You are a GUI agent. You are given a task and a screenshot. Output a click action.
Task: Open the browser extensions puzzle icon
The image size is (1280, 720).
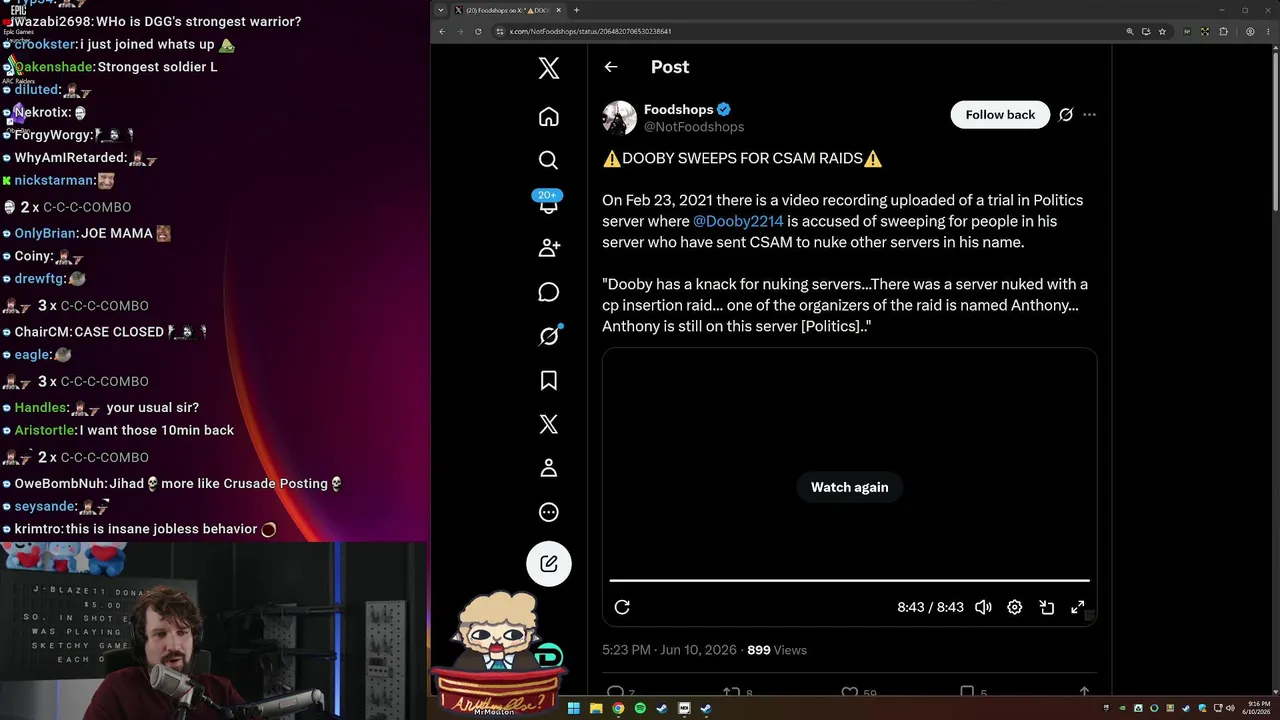[x=1223, y=31]
